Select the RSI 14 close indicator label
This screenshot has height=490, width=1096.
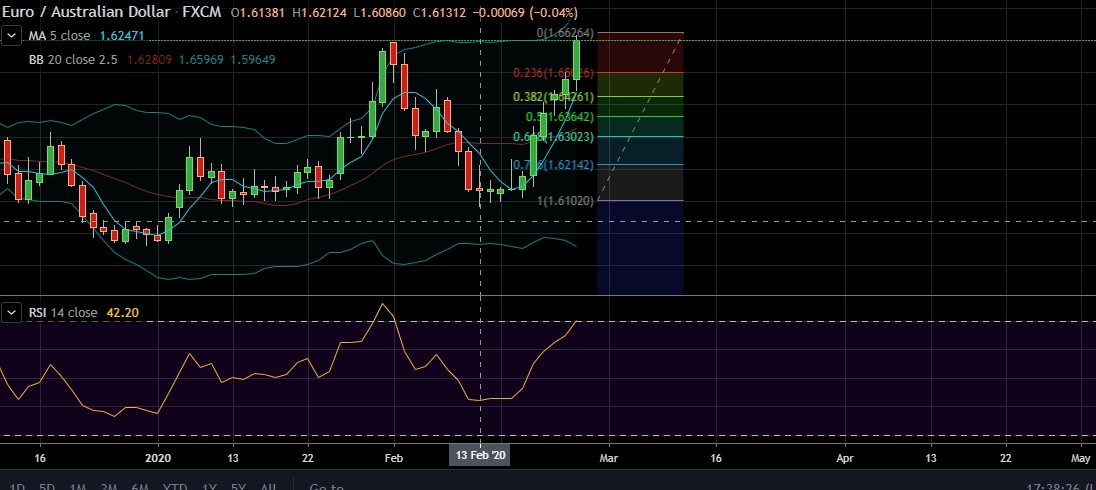[x=63, y=312]
